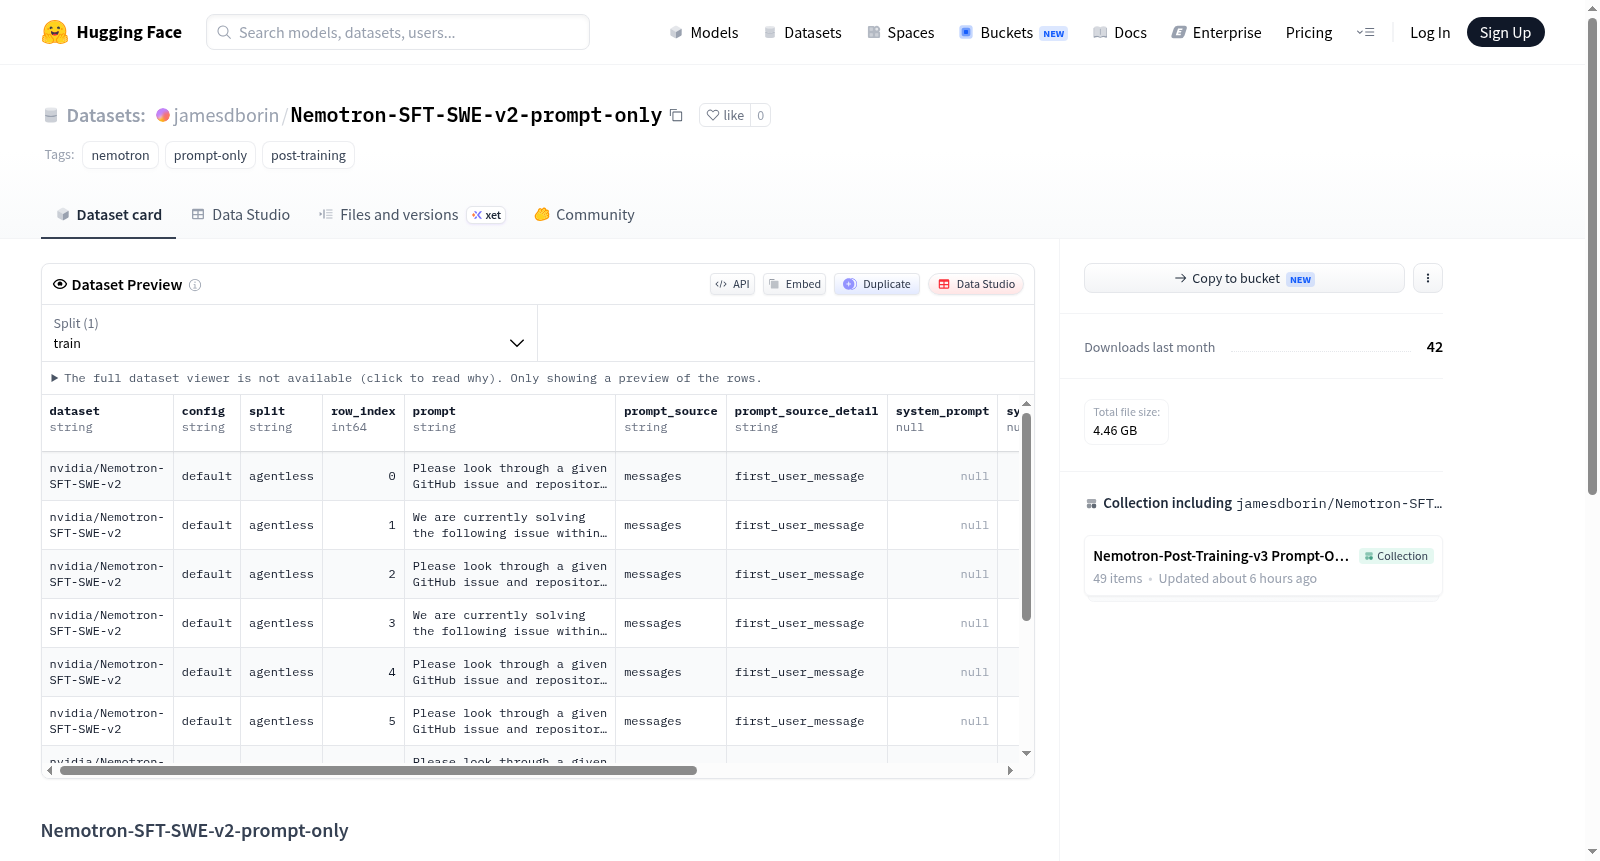Click jamesdborin avatar icon
Screen dimensions: 1600x861
163,115
